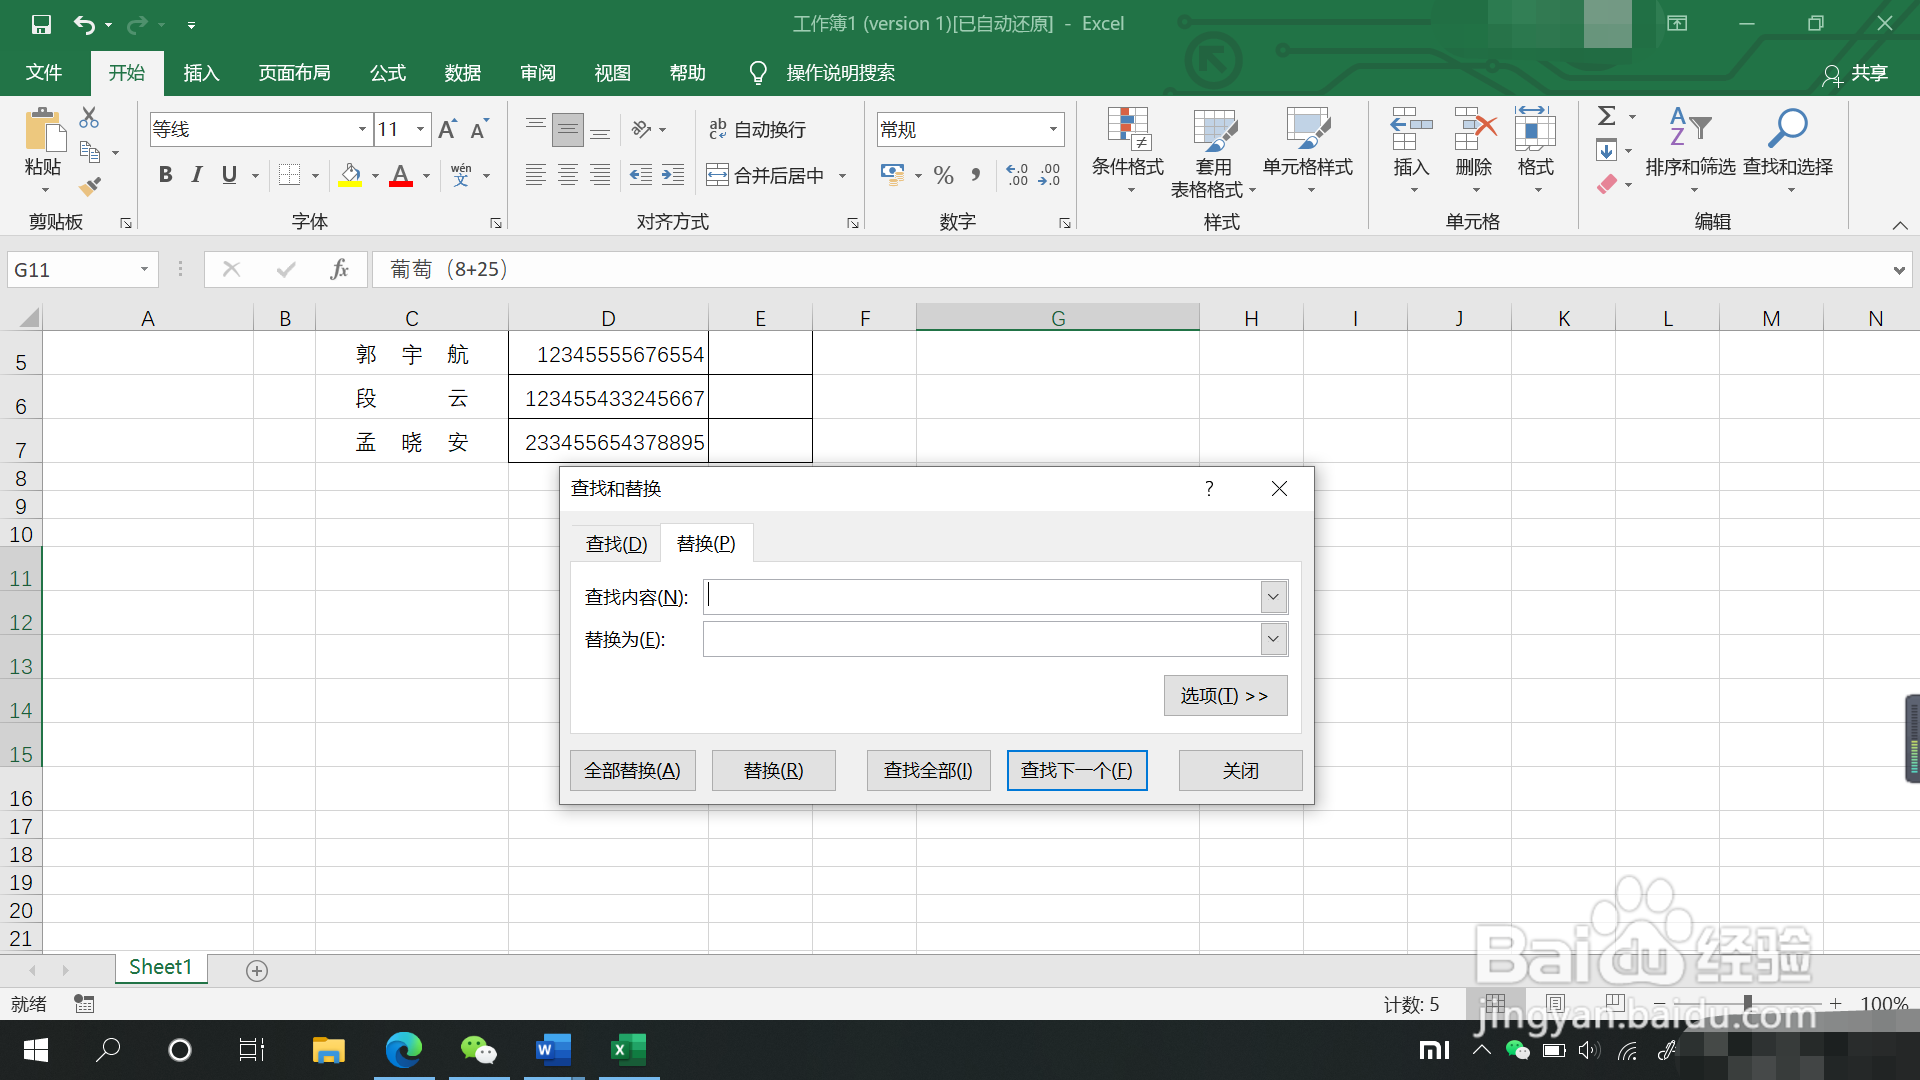Click the Increase Font Size icon
The width and height of the screenshot is (1920, 1080).
(x=447, y=129)
